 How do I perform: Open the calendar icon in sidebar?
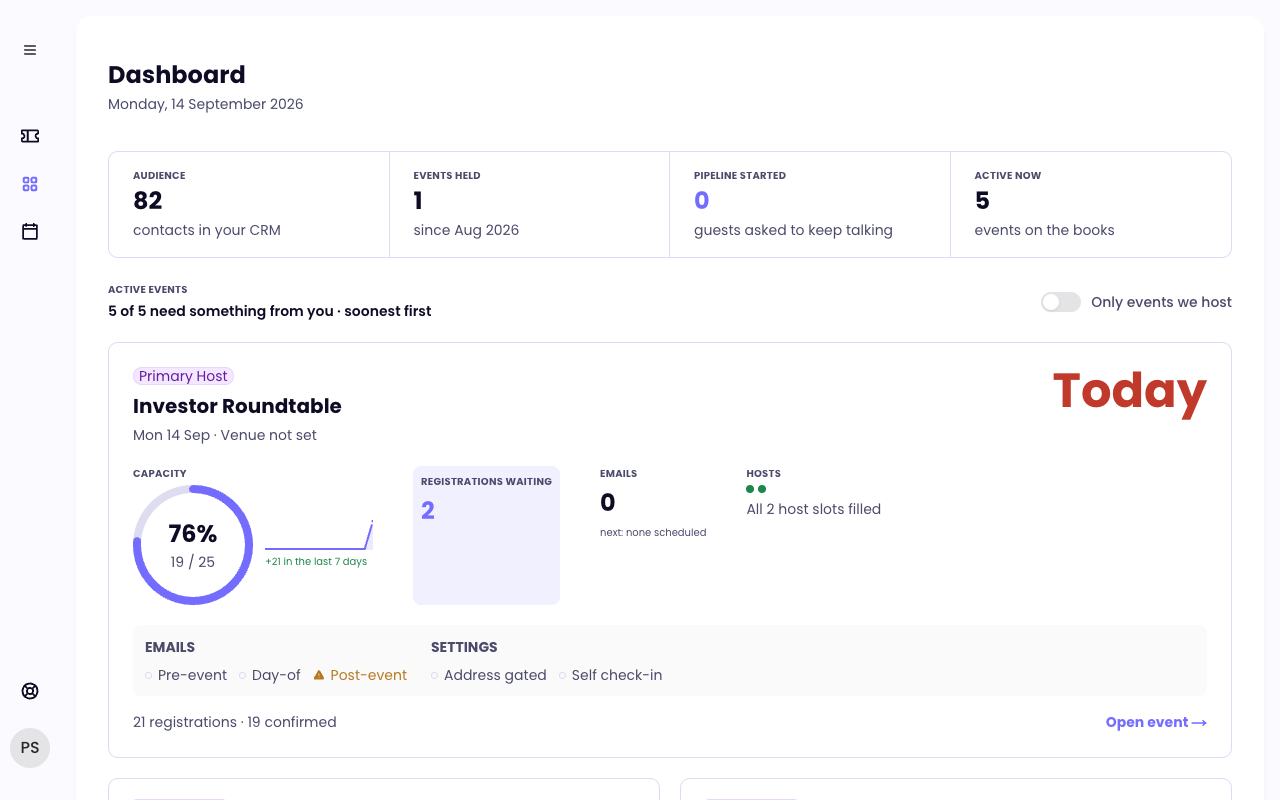click(30, 231)
